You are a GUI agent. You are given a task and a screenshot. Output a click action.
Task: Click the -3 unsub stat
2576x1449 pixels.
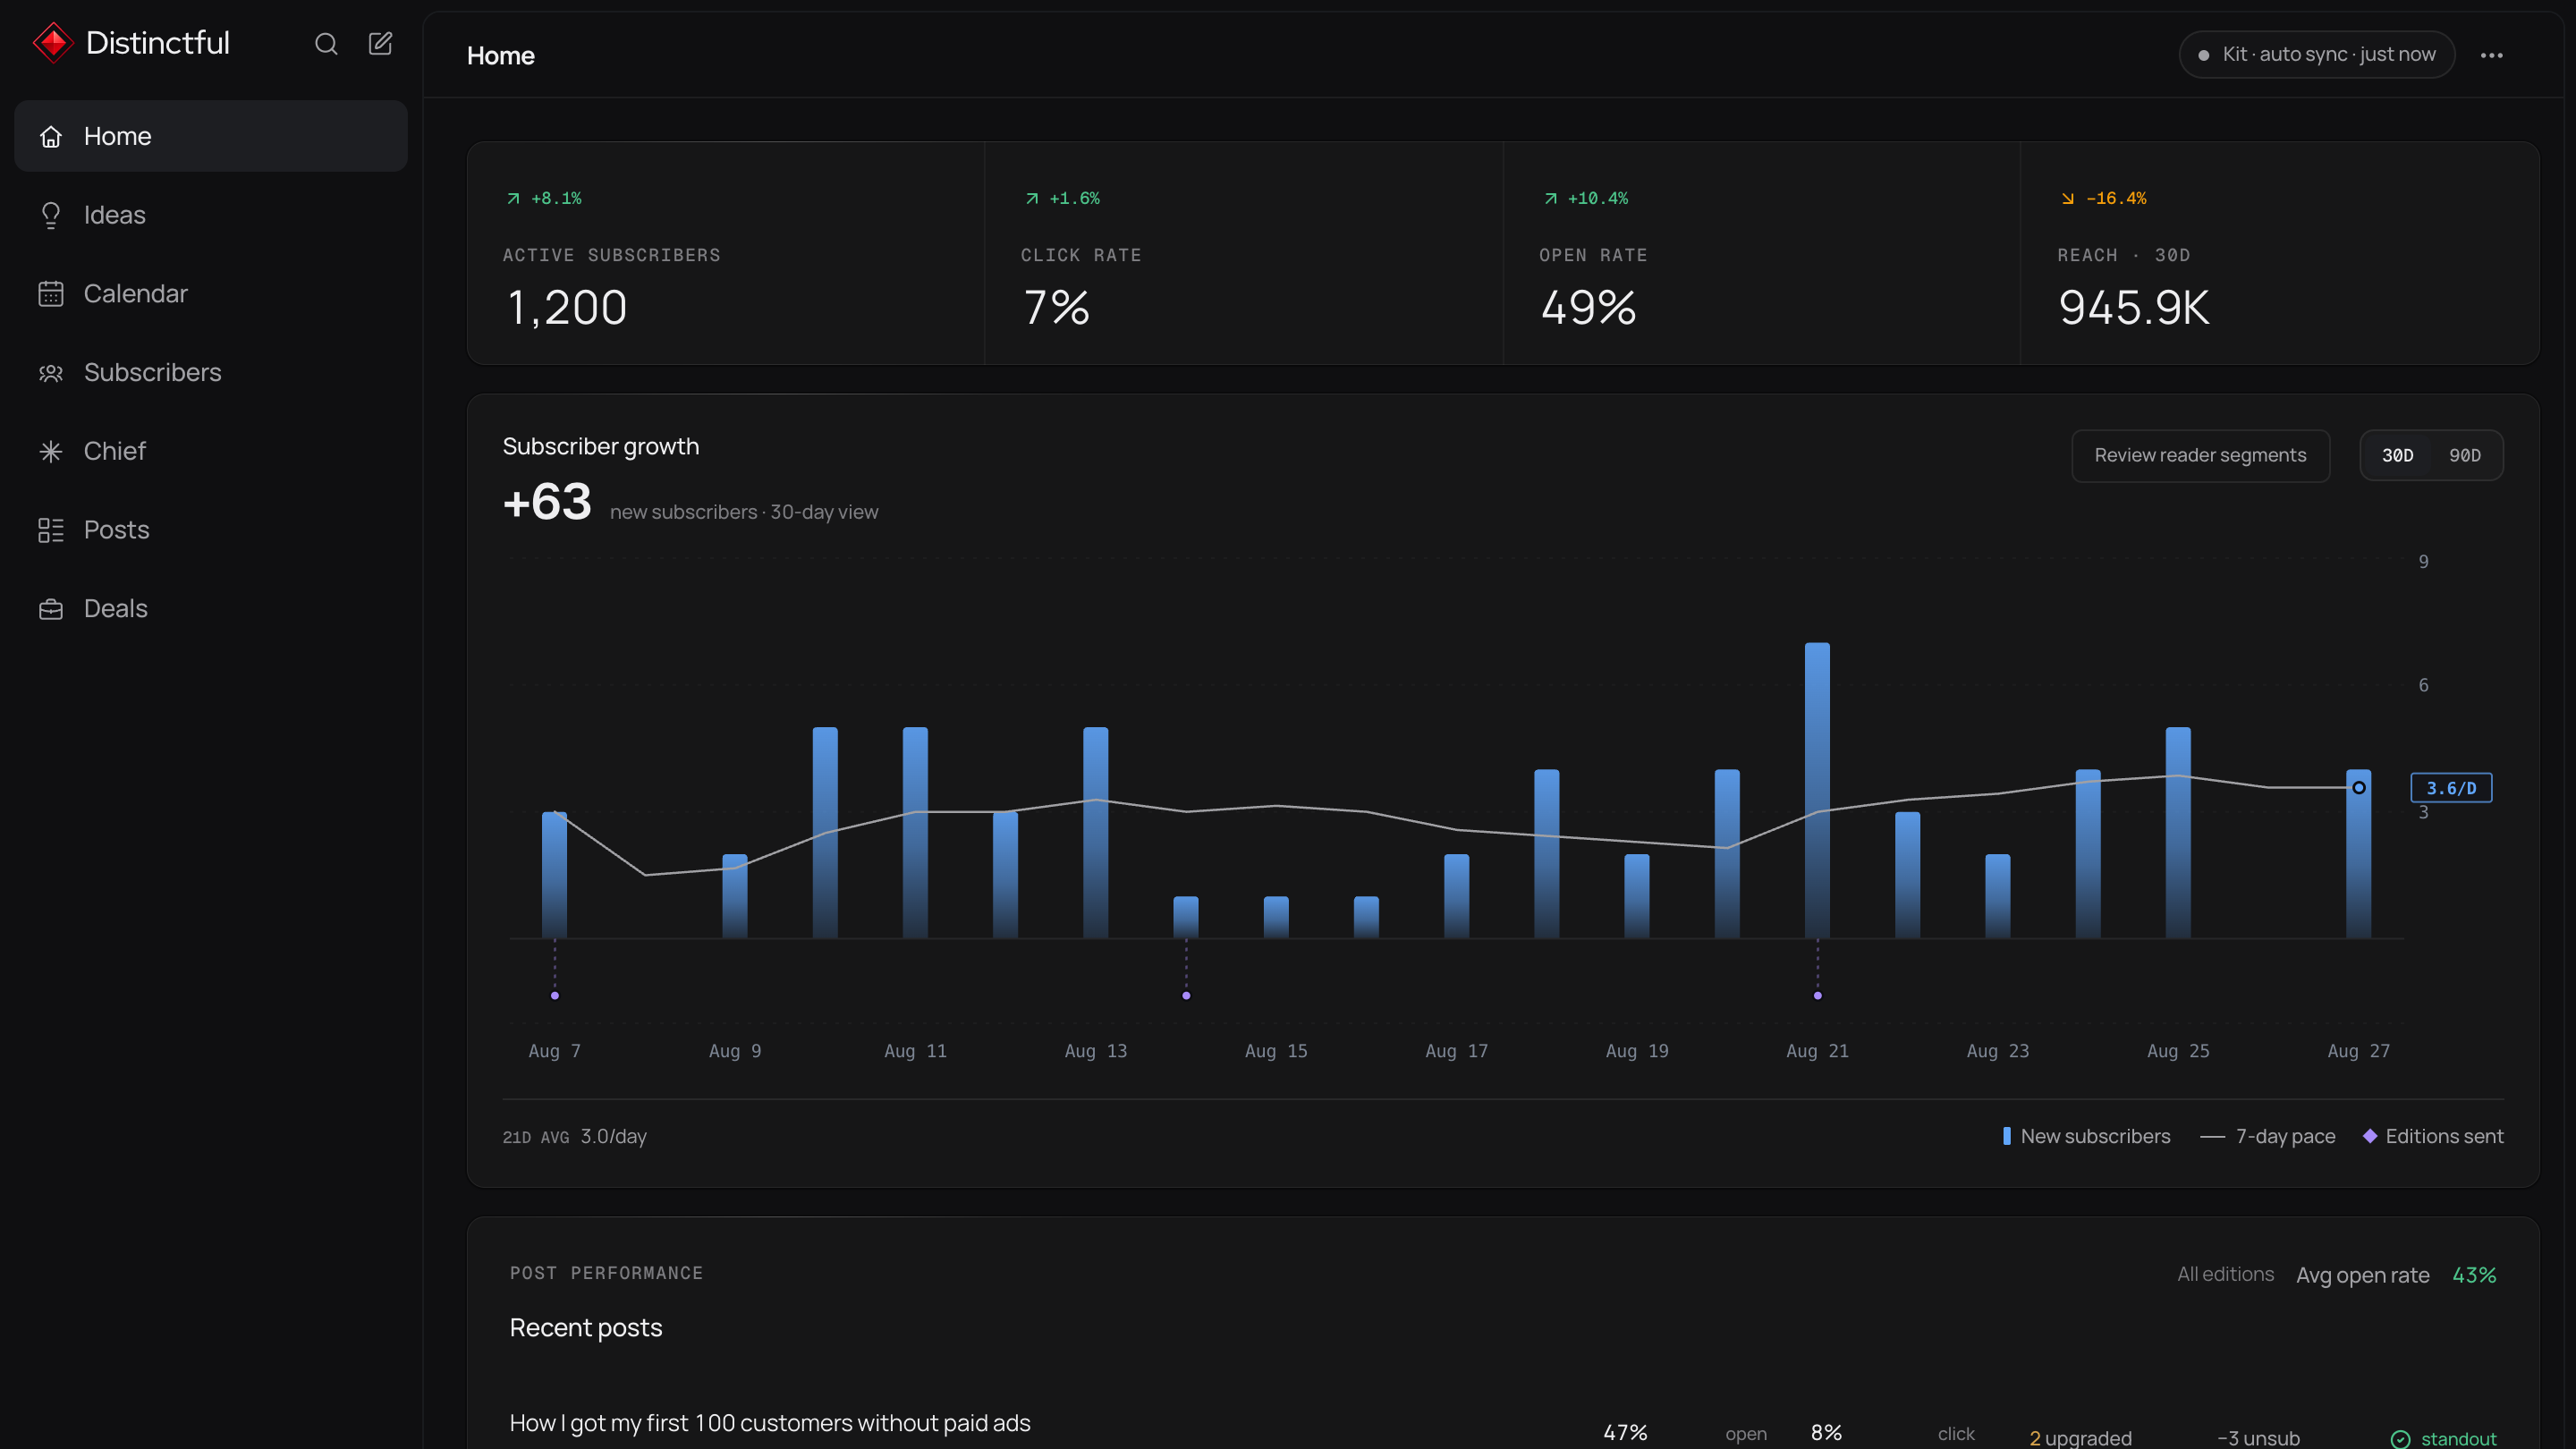[x=2258, y=1438]
